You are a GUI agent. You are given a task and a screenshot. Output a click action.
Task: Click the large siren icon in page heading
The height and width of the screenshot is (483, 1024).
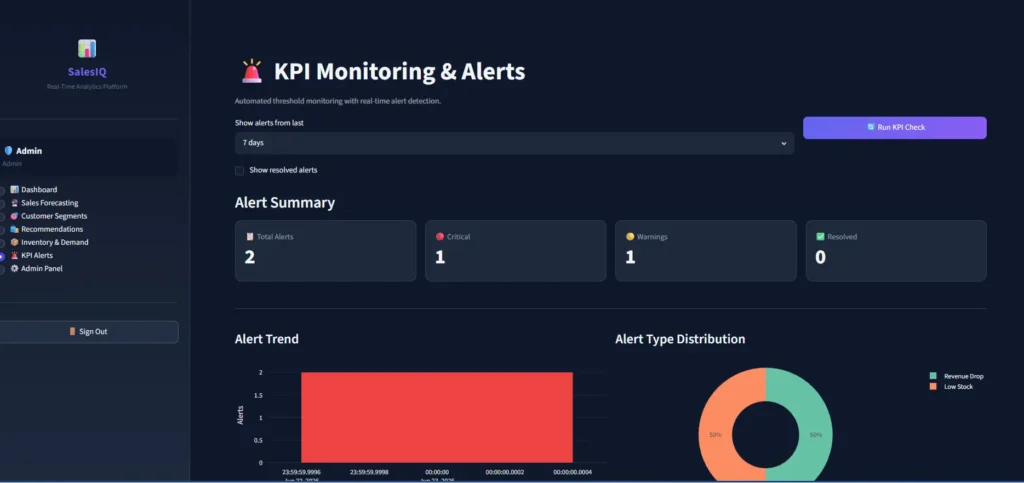[251, 72]
